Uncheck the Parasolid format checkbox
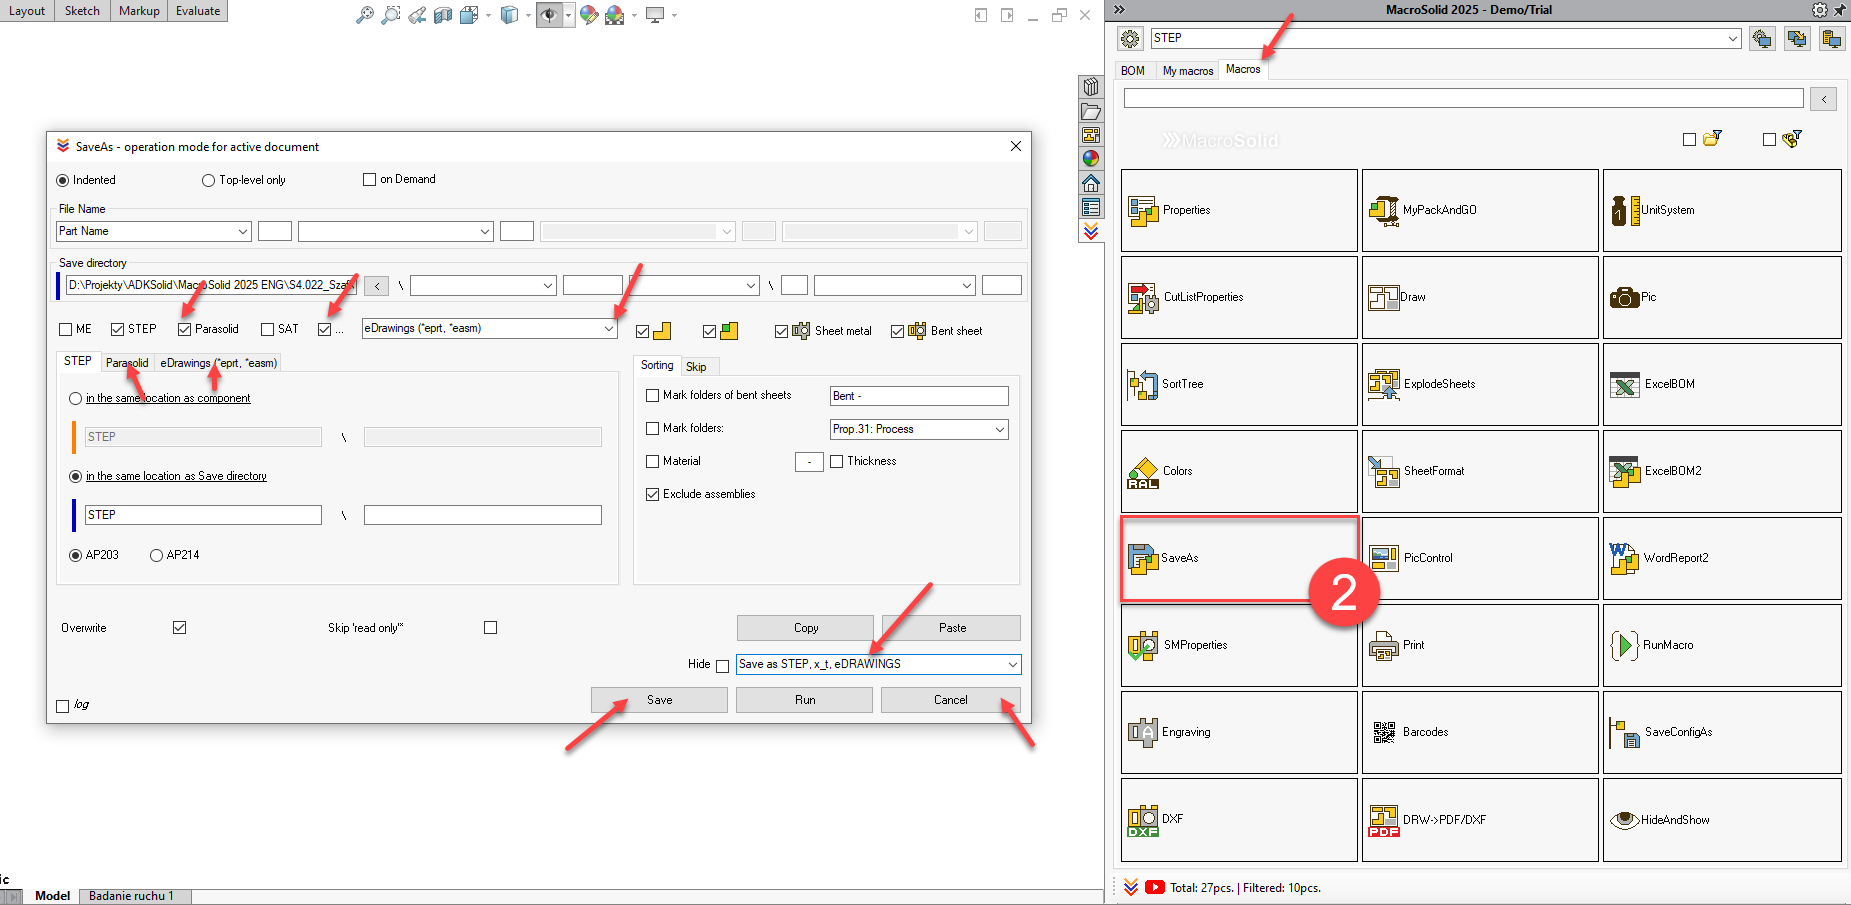This screenshot has height=905, width=1851. (x=184, y=329)
